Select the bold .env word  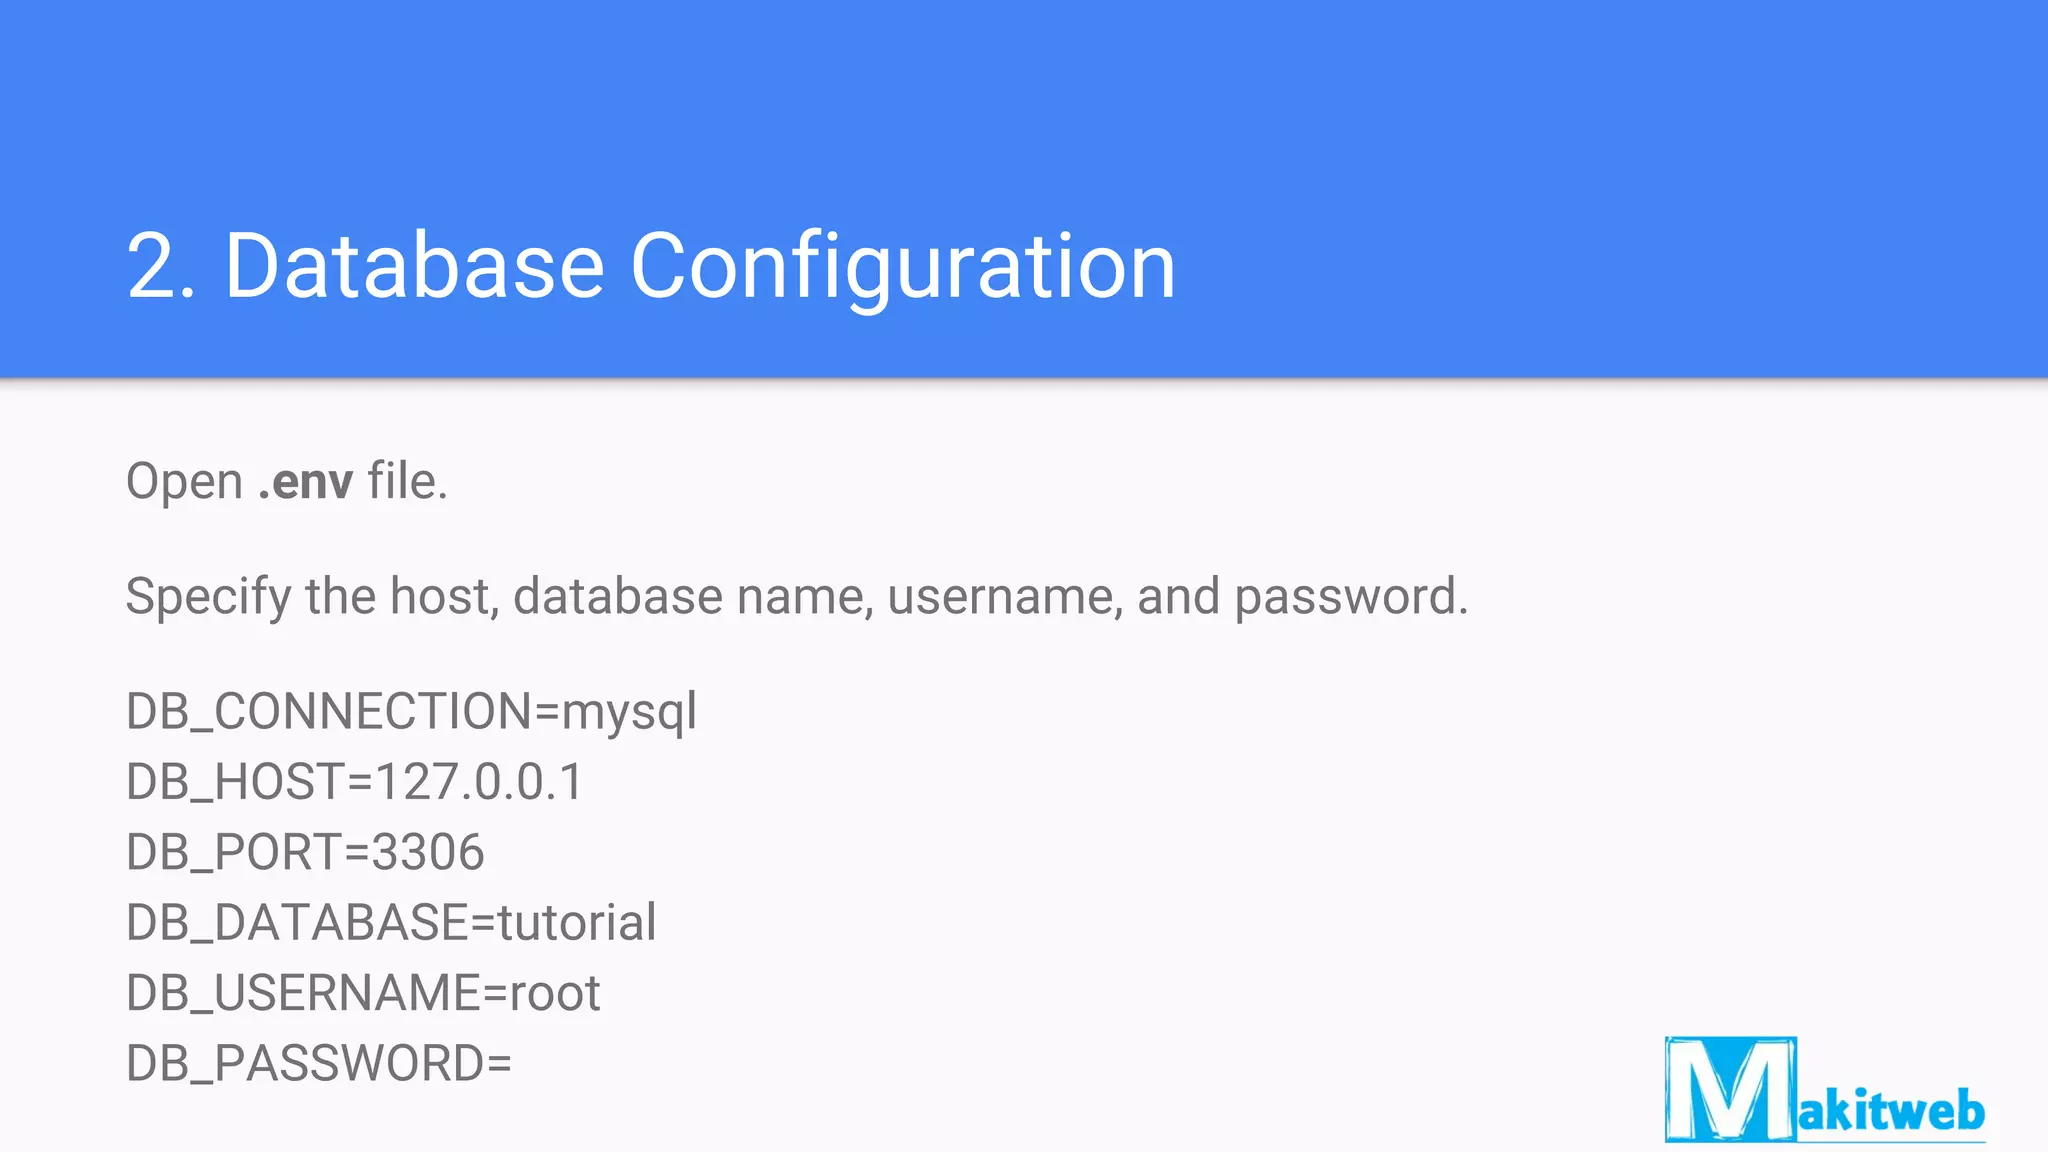tap(306, 482)
